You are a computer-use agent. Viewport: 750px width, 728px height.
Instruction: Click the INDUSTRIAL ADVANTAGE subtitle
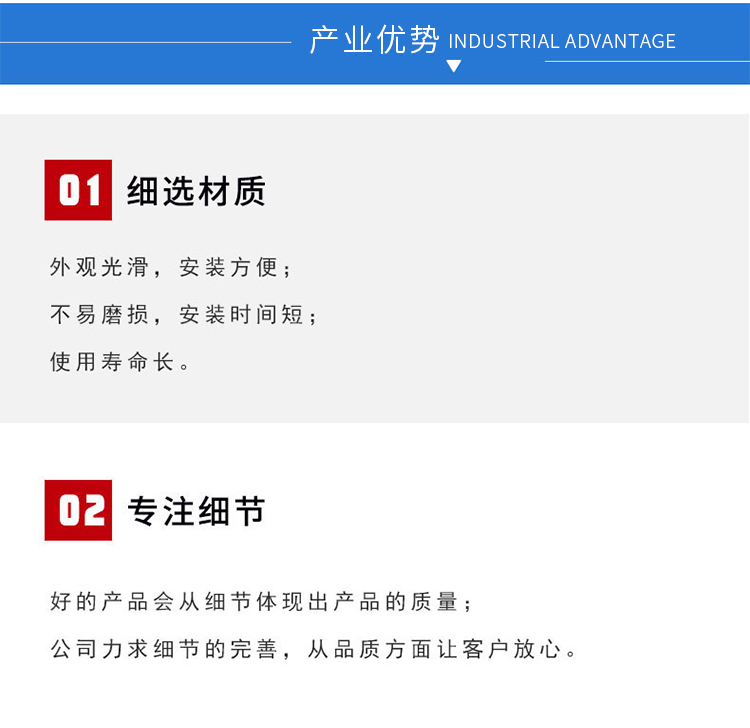[x=562, y=42]
